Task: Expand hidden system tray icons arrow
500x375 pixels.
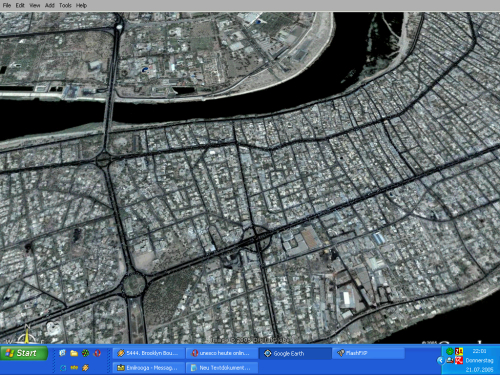Action: (x=440, y=360)
